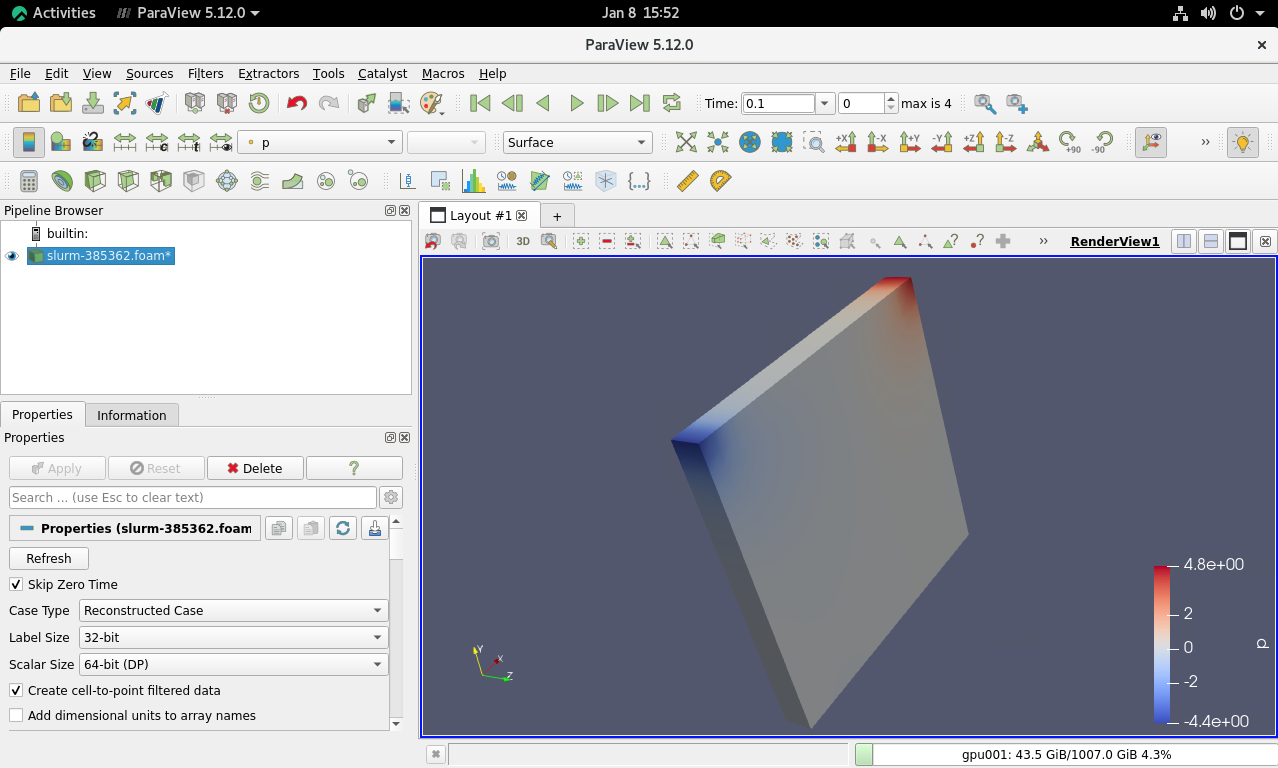Click the Delete button
This screenshot has height=768, width=1278.
254,468
